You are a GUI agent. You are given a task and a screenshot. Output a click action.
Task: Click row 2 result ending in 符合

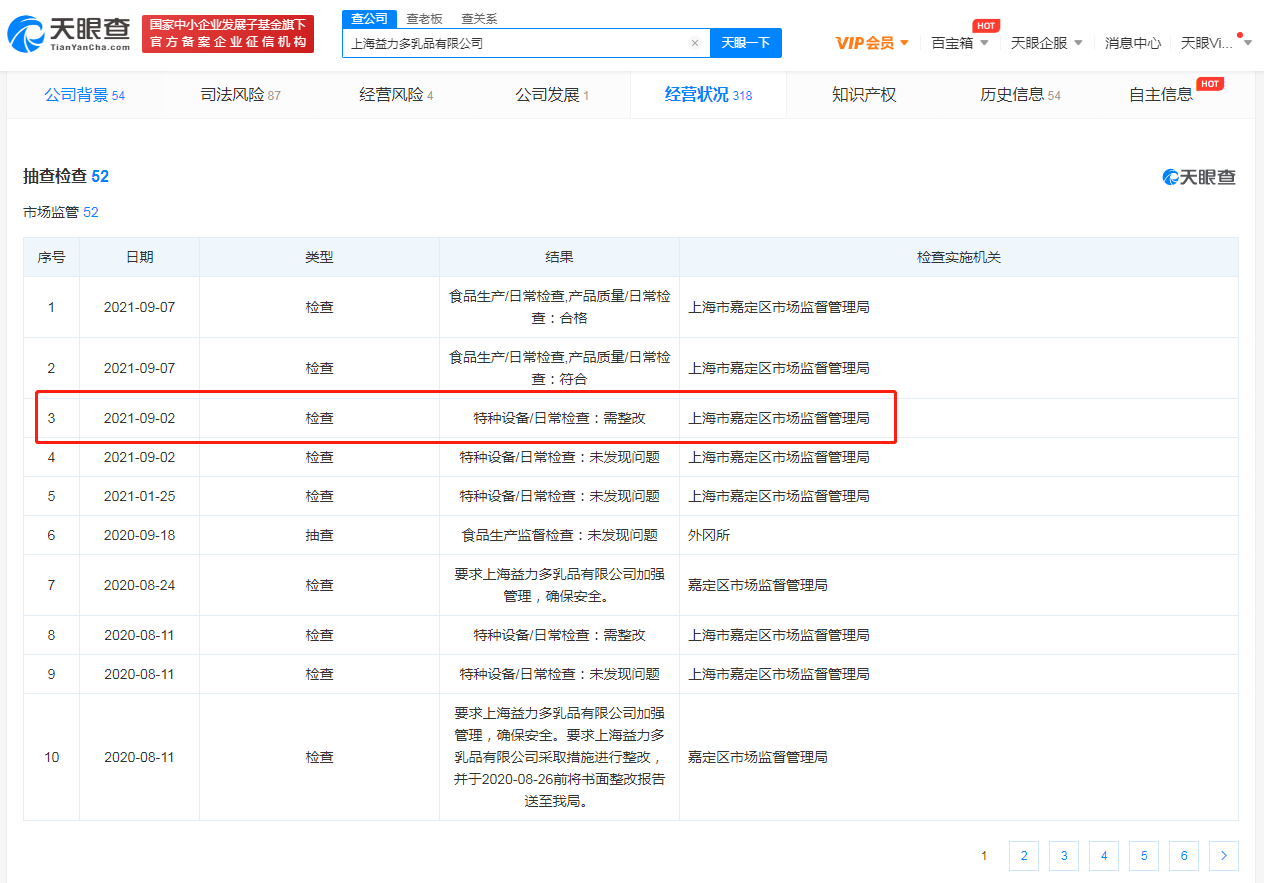pos(560,368)
